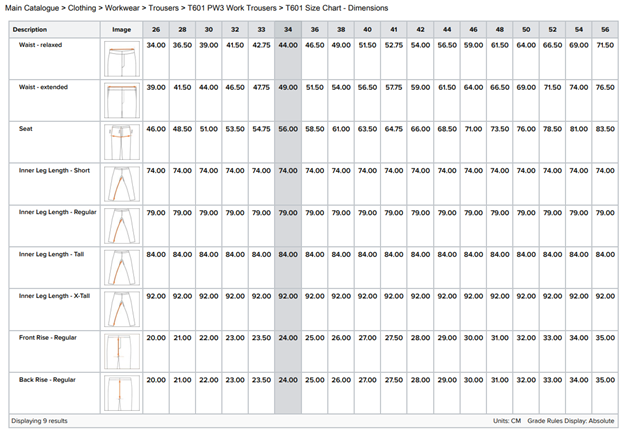
Task: Click the Seat measurement diagram image
Action: click(x=121, y=142)
